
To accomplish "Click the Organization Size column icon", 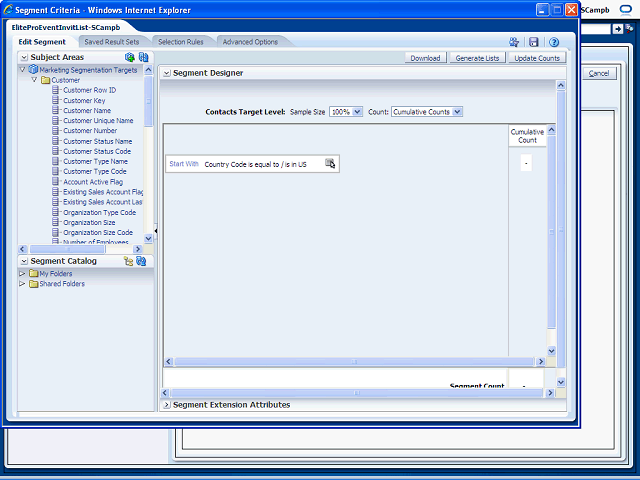I will 56,222.
